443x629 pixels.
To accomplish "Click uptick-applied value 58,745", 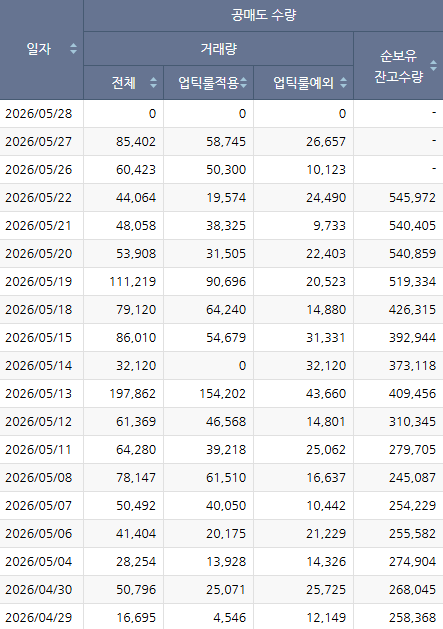I will [x=226, y=142].
